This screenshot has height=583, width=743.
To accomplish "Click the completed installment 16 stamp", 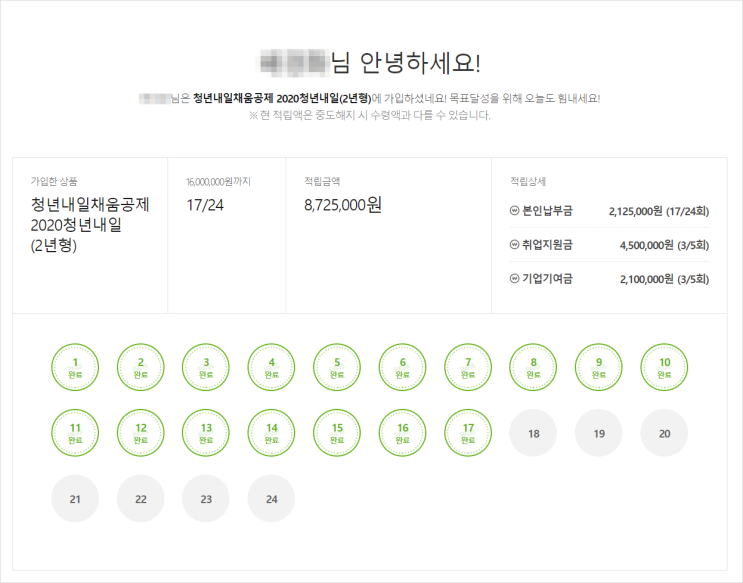I will coord(402,433).
